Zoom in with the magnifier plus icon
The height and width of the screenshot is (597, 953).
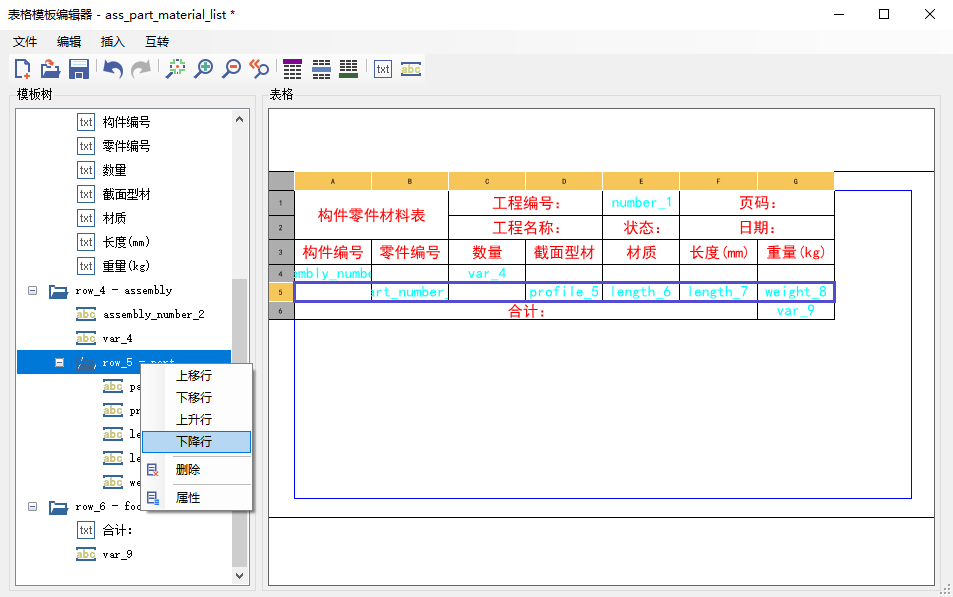(x=204, y=69)
